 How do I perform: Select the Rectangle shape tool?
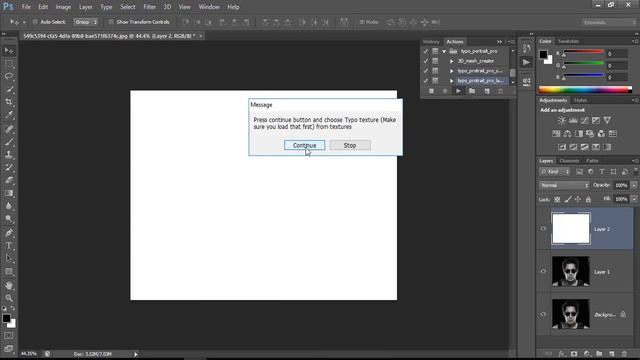[x=9, y=271]
